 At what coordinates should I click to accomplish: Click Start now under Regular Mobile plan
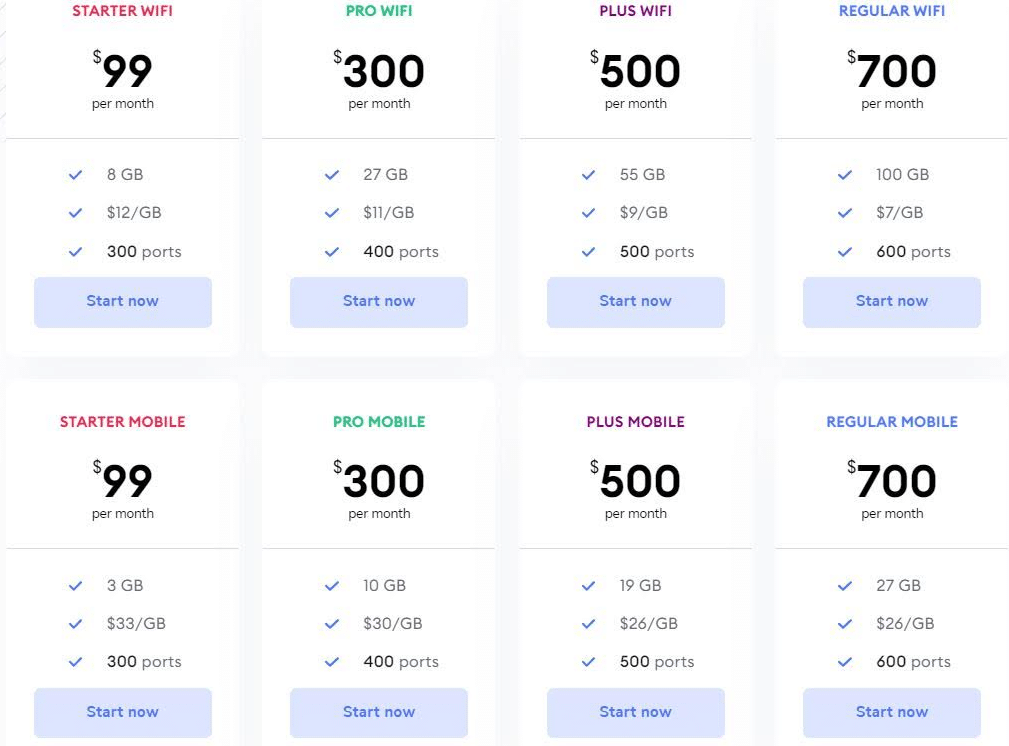tap(891, 713)
